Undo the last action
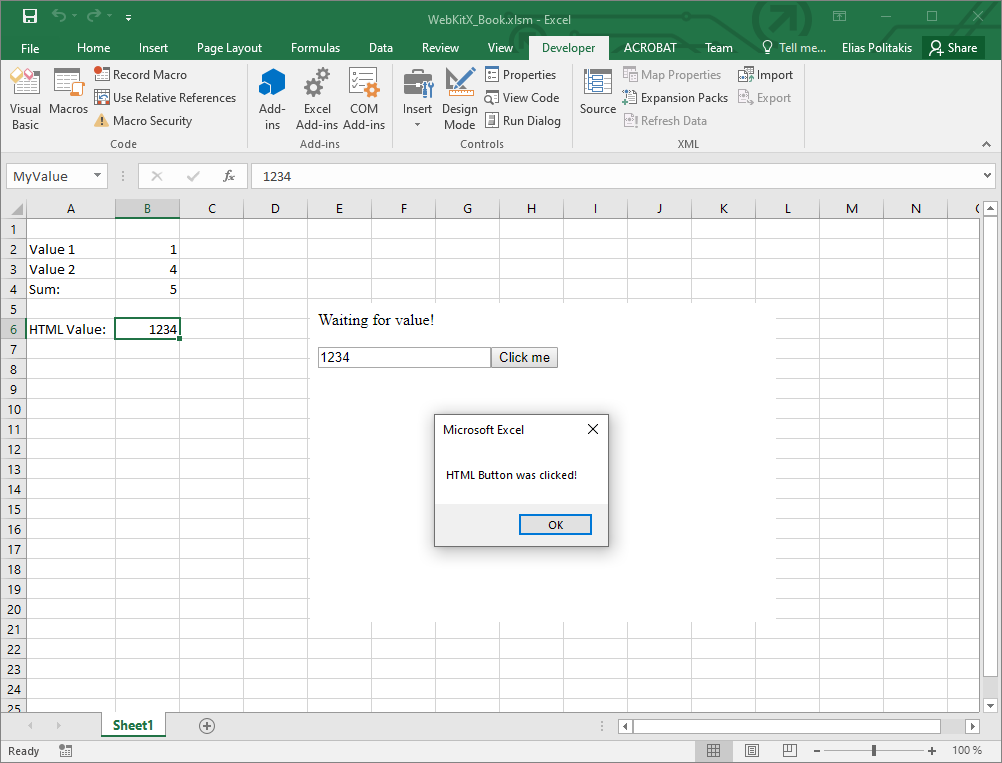This screenshot has width=1002, height=763. 59,16
